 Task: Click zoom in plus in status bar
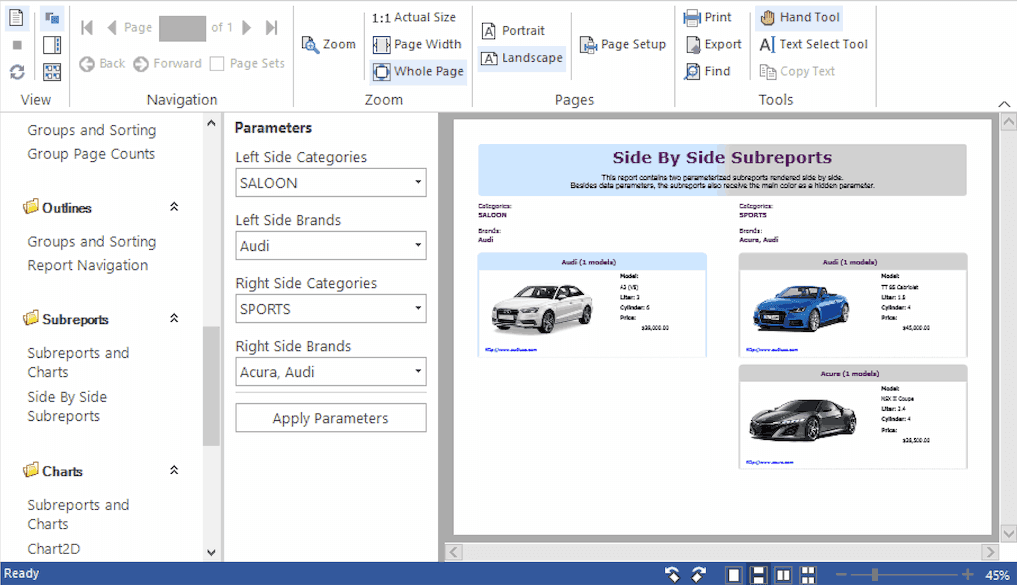pos(968,575)
